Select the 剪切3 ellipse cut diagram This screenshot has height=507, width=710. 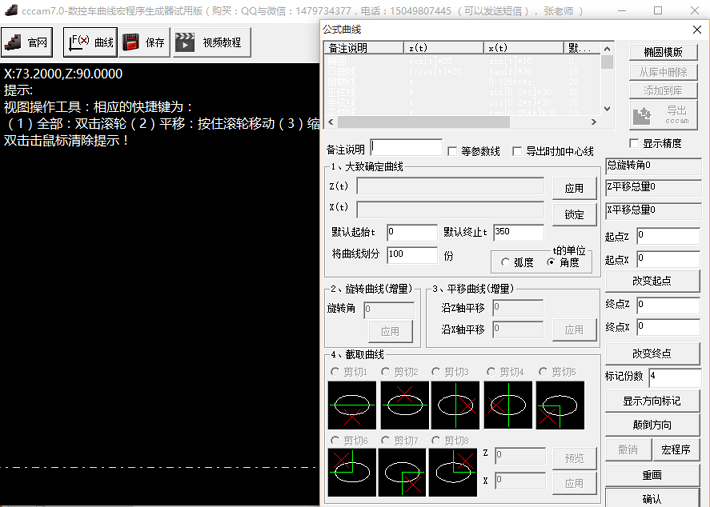pos(455,405)
